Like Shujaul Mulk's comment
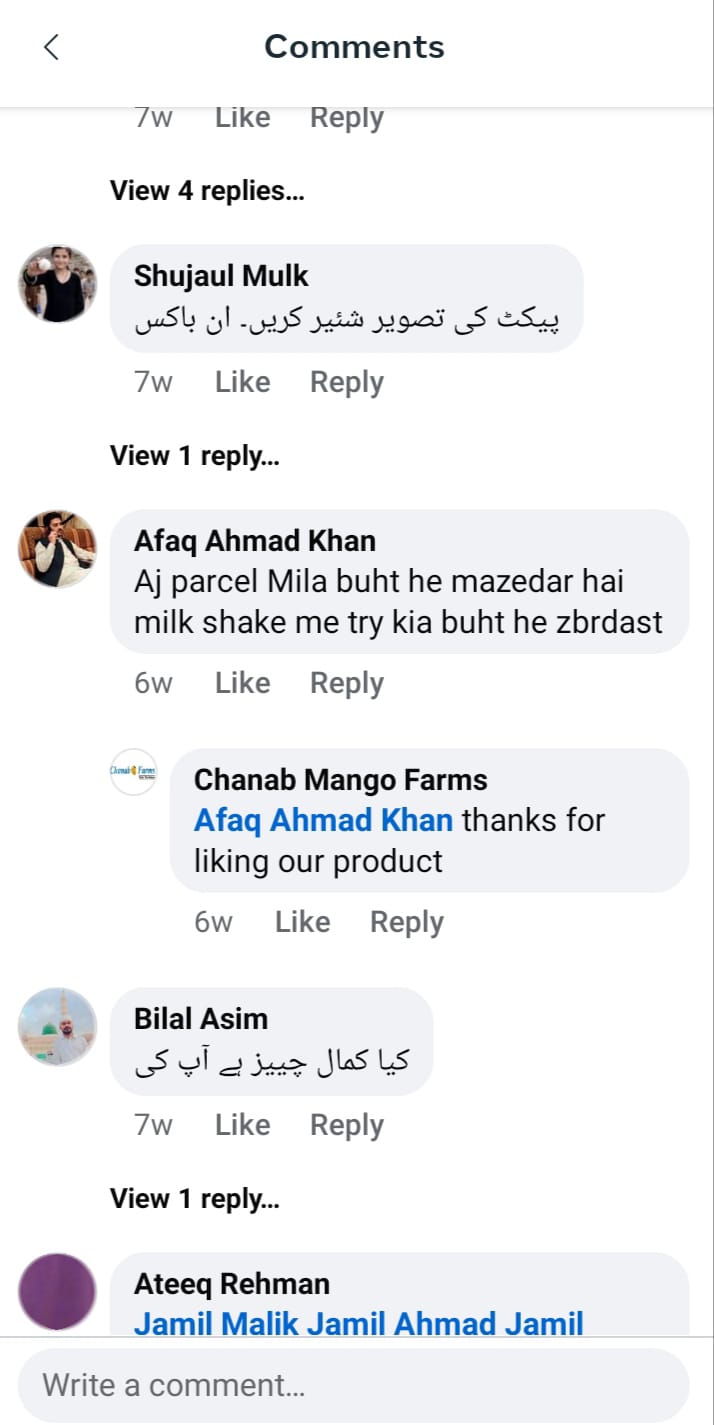 (243, 382)
